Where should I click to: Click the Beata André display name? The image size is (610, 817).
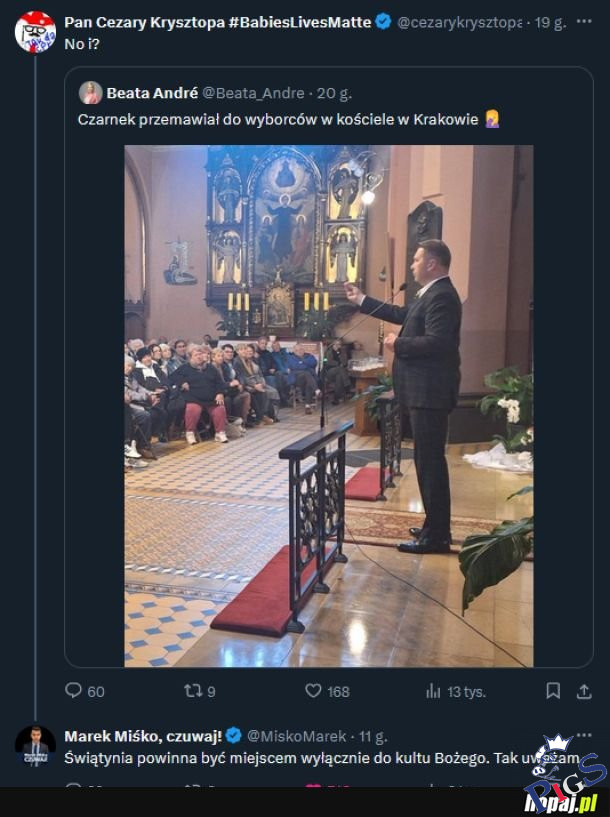pyautogui.click(x=152, y=93)
